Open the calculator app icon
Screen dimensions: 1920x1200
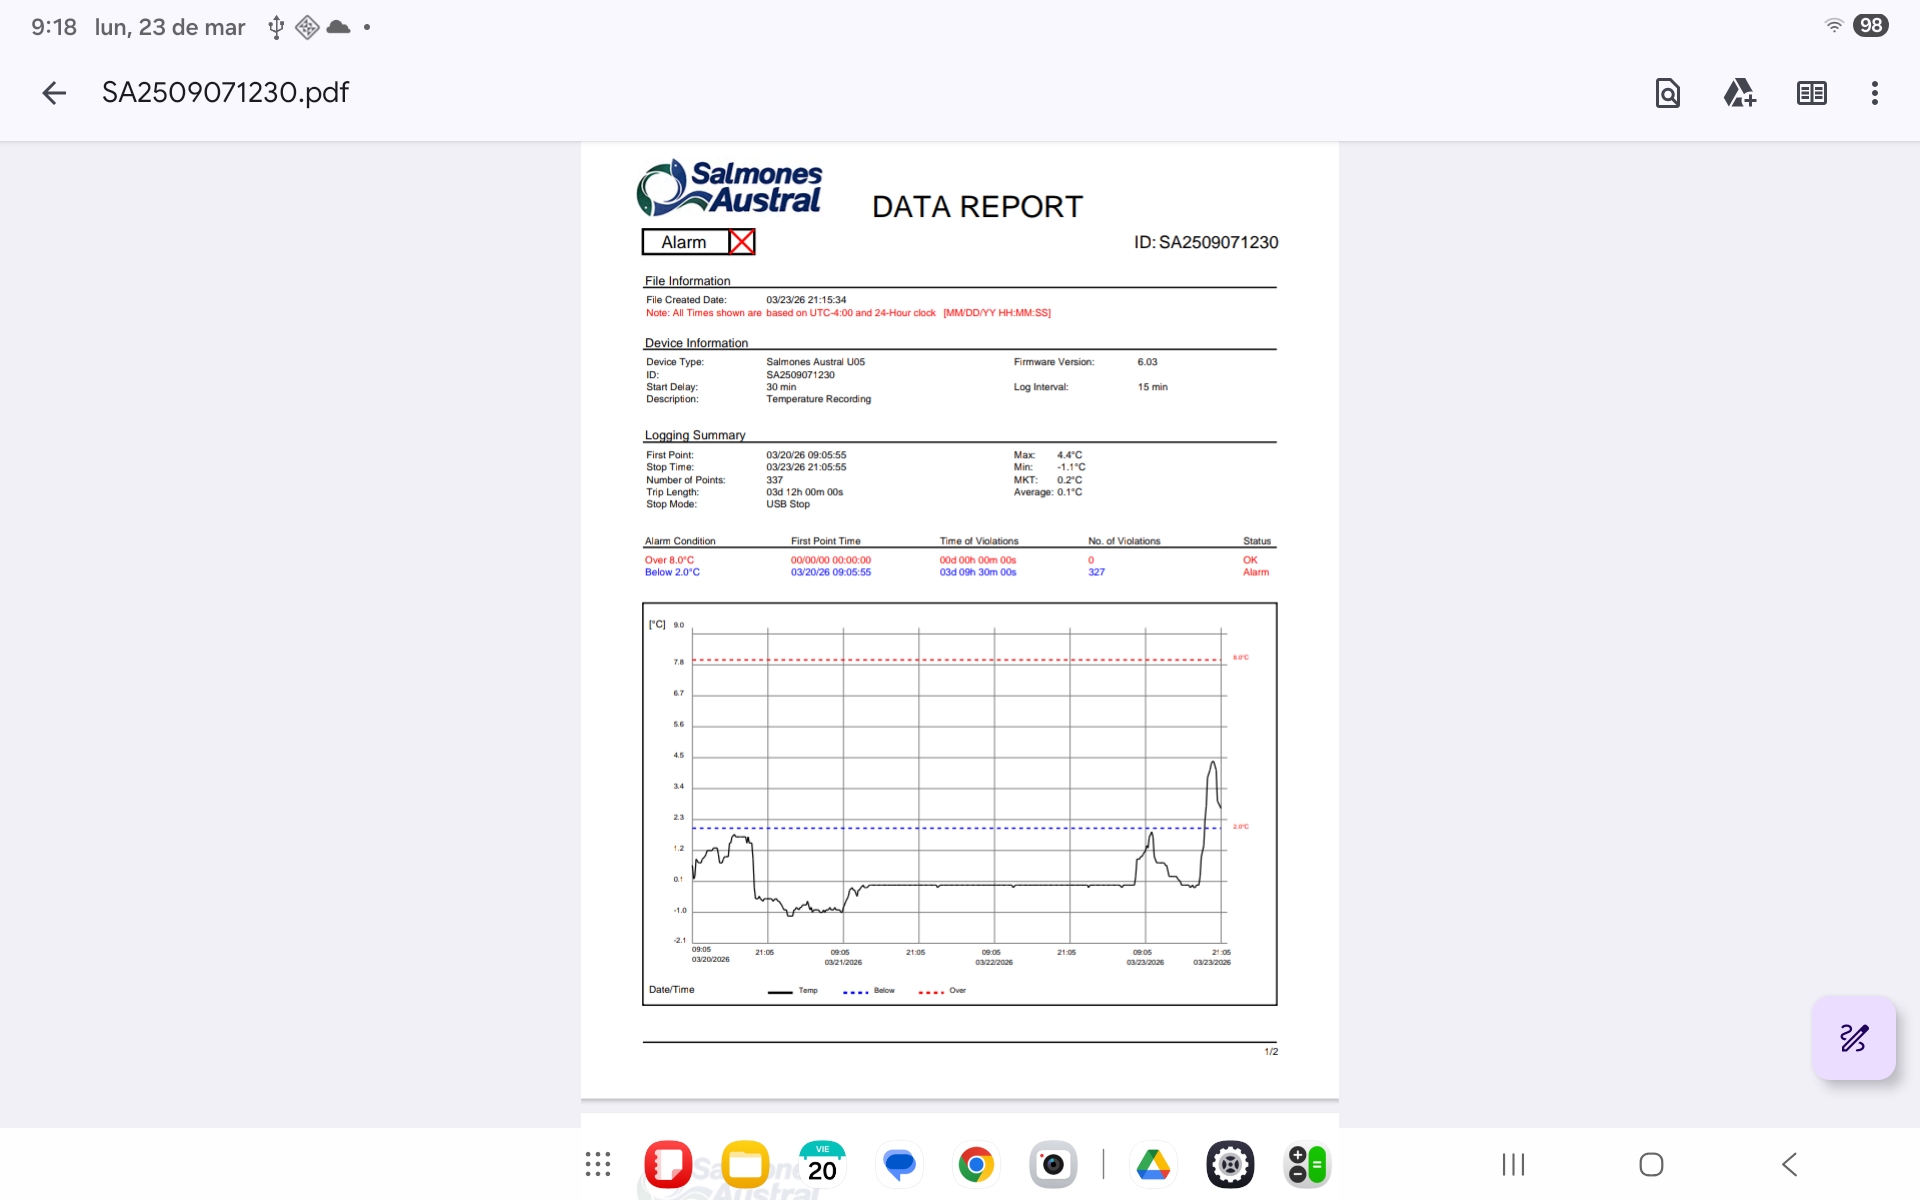(1306, 1164)
